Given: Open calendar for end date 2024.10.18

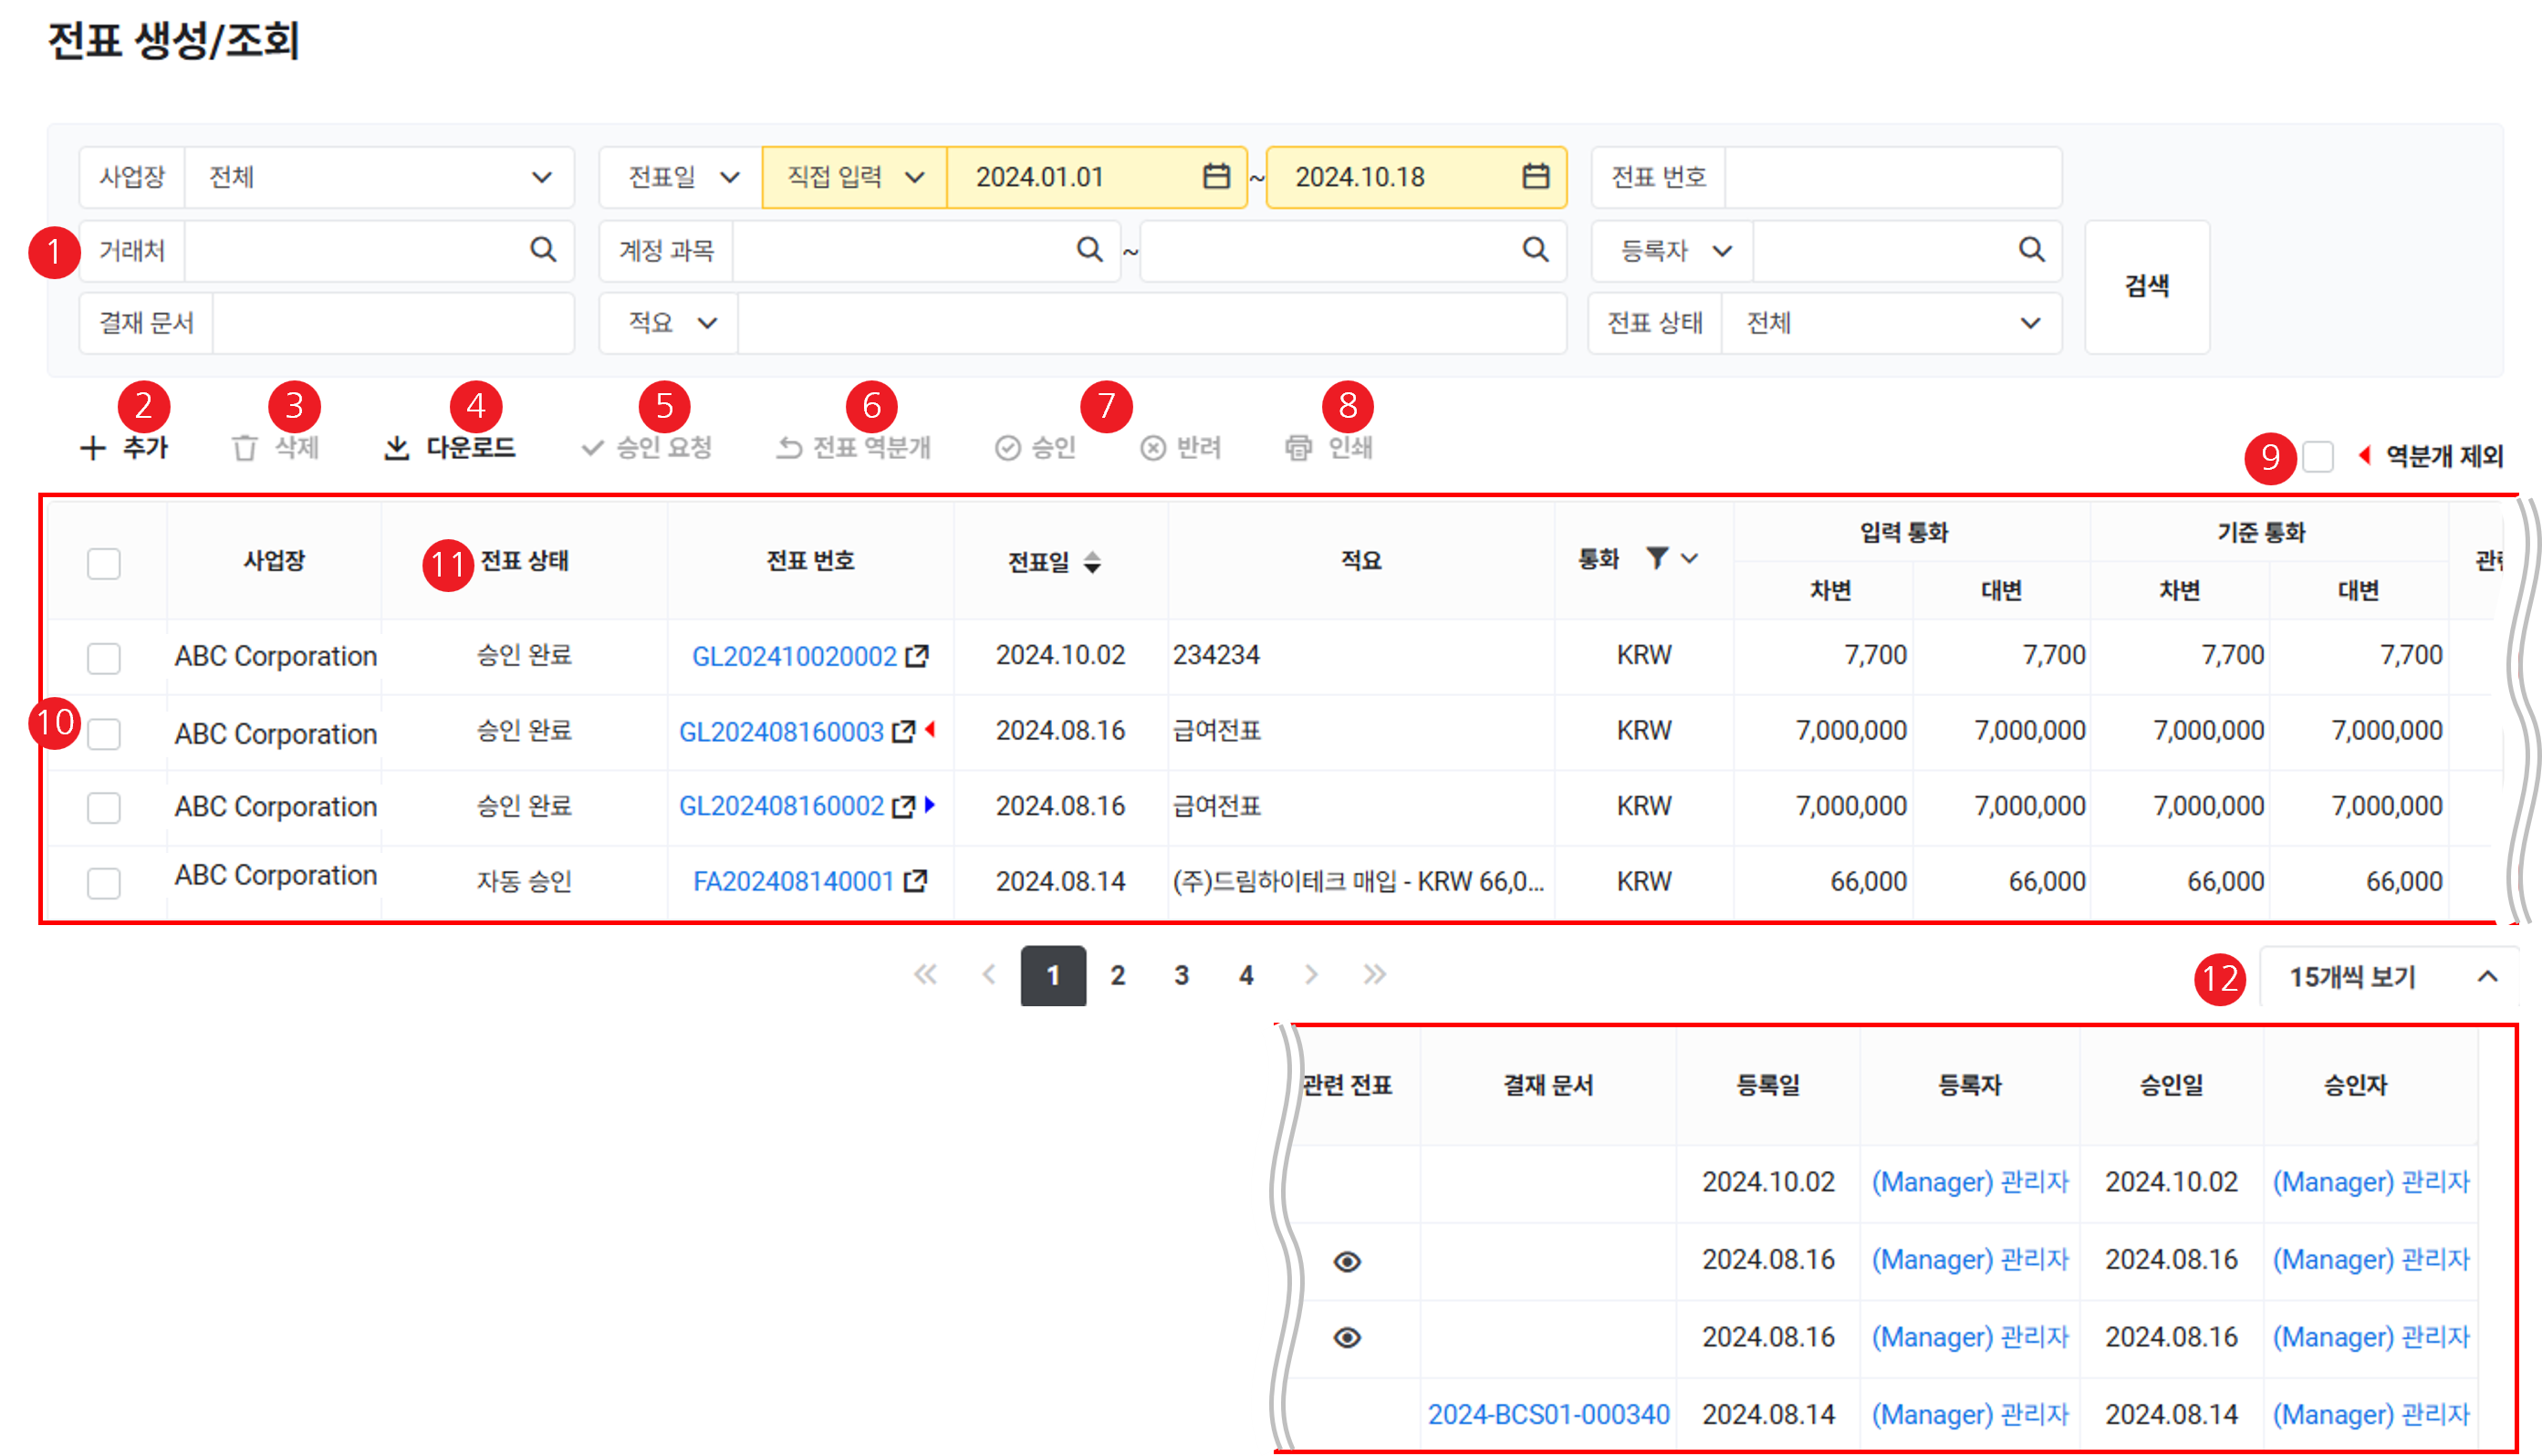Looking at the screenshot, I should pos(1535,177).
